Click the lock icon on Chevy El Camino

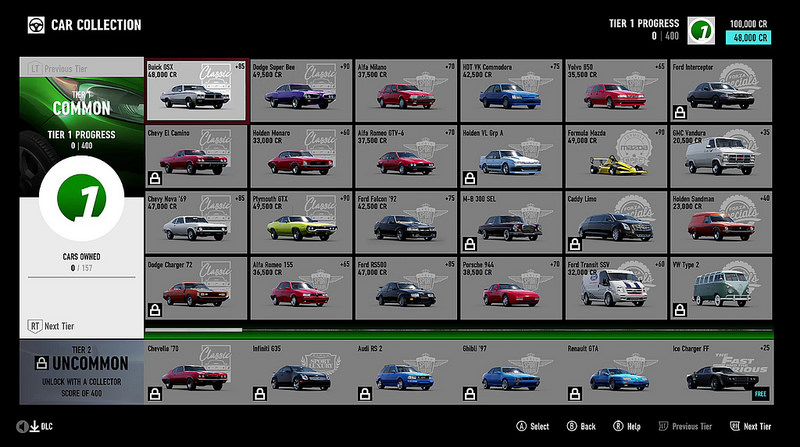[x=155, y=178]
